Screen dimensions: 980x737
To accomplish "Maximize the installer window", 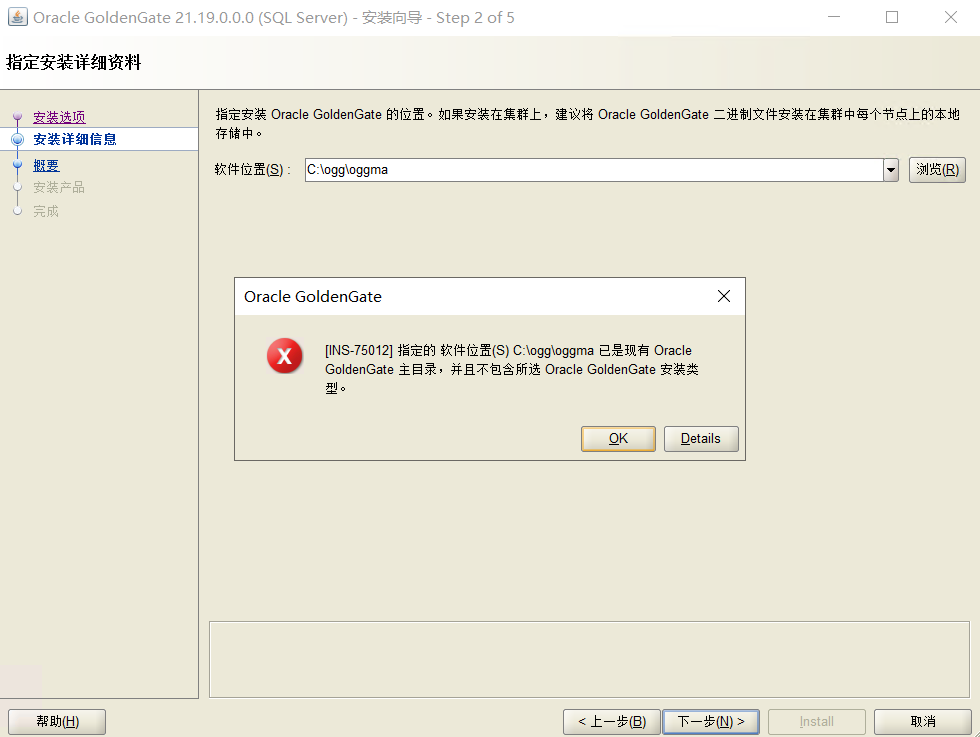I will click(x=892, y=17).
